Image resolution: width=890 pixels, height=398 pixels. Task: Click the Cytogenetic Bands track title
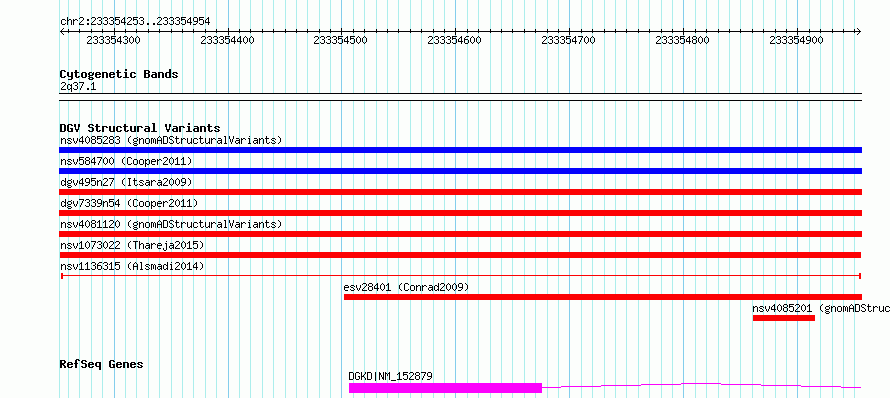click(x=119, y=74)
